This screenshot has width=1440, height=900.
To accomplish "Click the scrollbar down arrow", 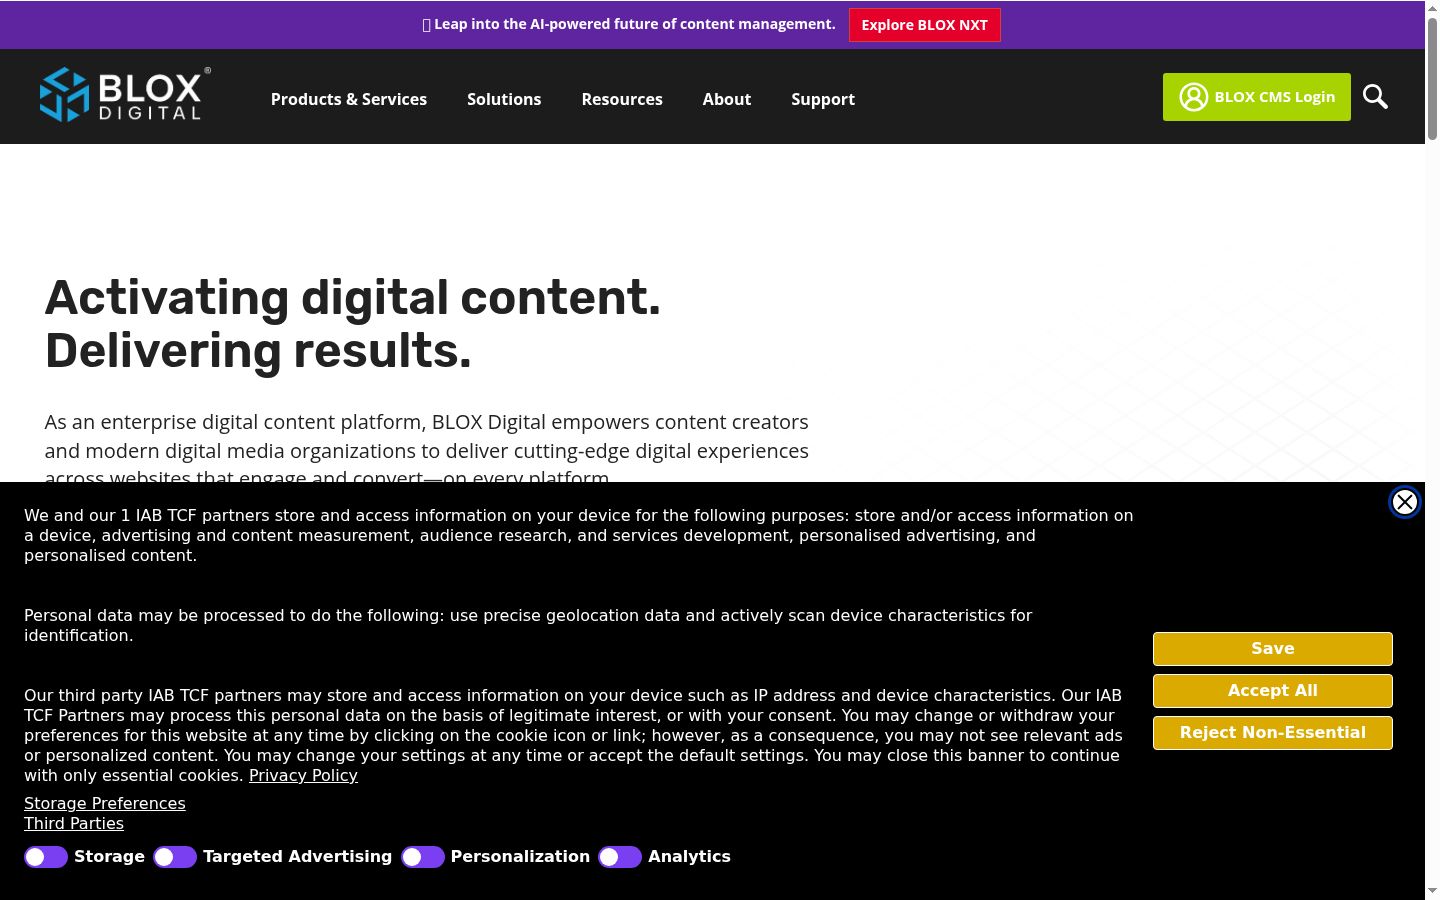I will (x=1432, y=891).
